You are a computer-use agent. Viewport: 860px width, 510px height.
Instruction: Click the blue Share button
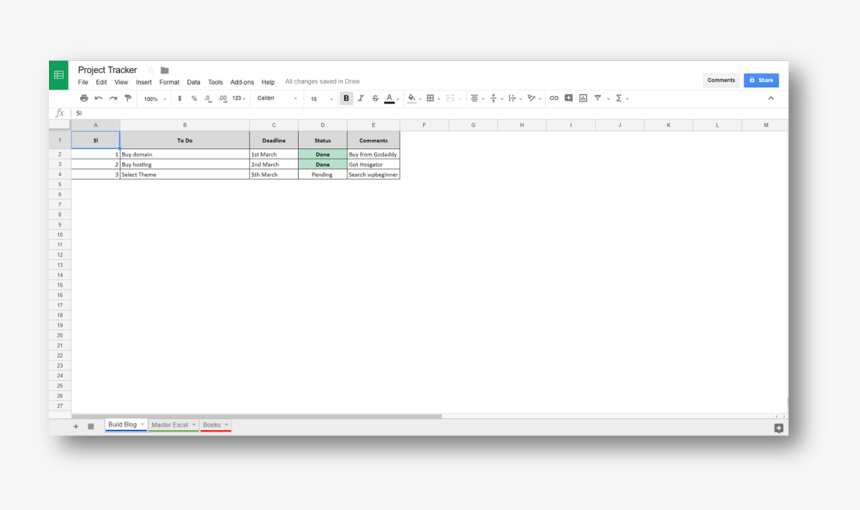(x=761, y=80)
